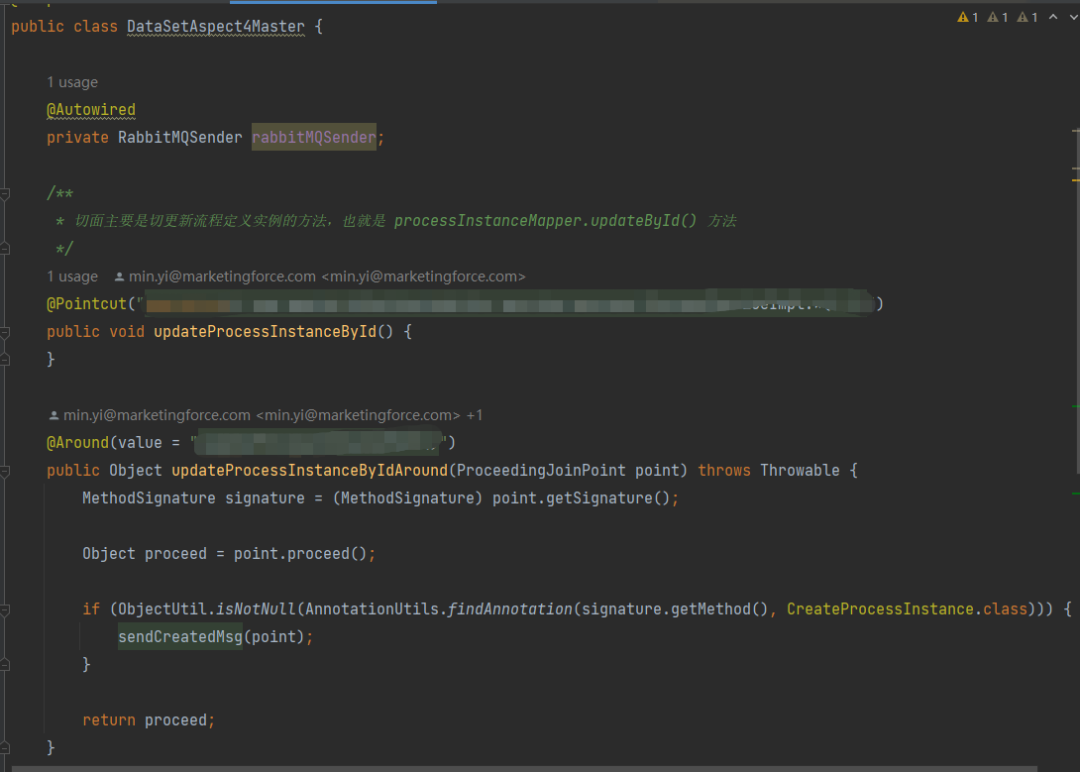Click the highlighted rabbitMQSender field name
The width and height of the screenshot is (1080, 772).
314,138
